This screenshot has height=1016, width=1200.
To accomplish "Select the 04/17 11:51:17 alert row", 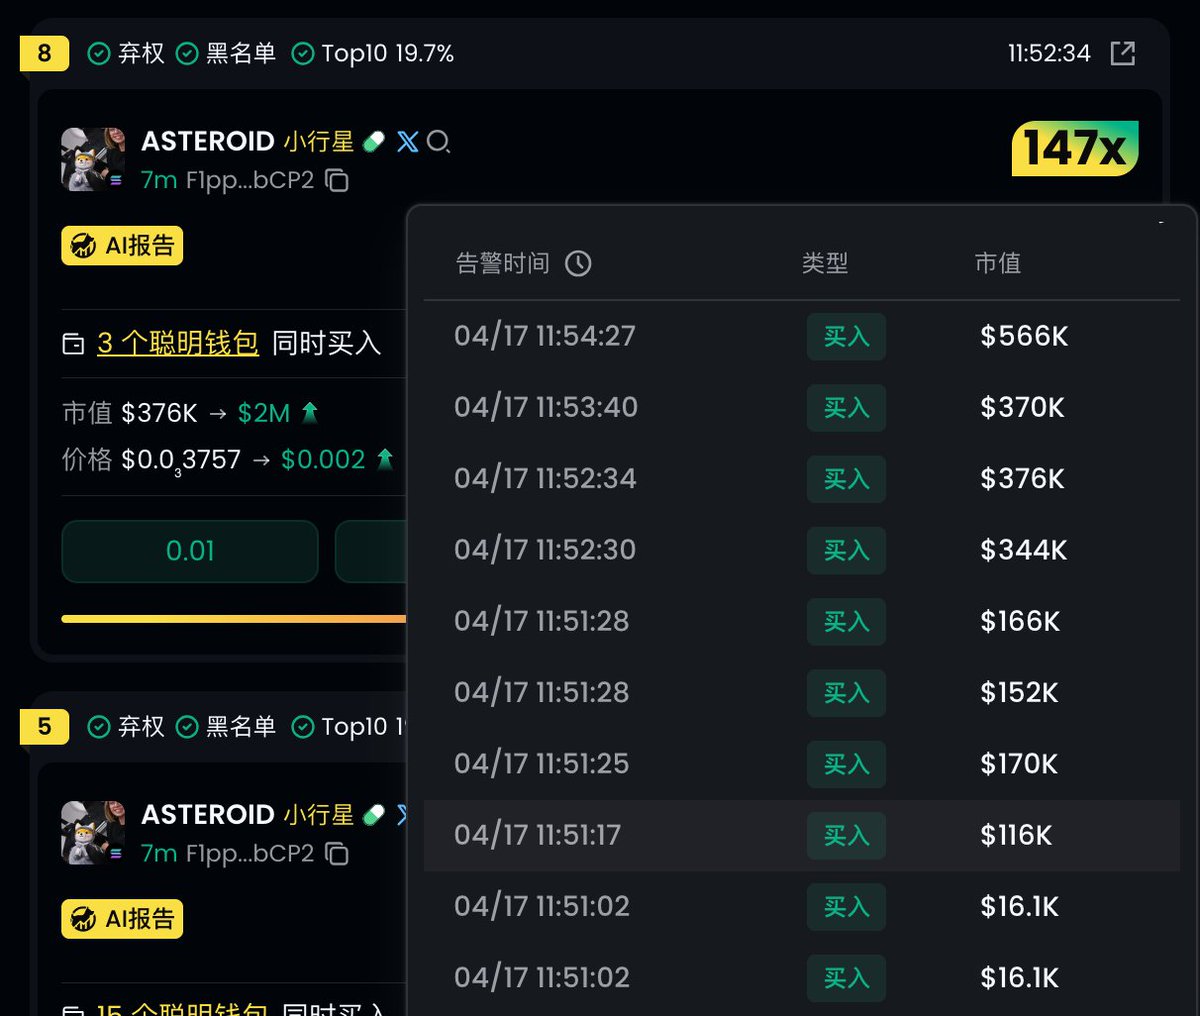I will pyautogui.click(x=802, y=835).
